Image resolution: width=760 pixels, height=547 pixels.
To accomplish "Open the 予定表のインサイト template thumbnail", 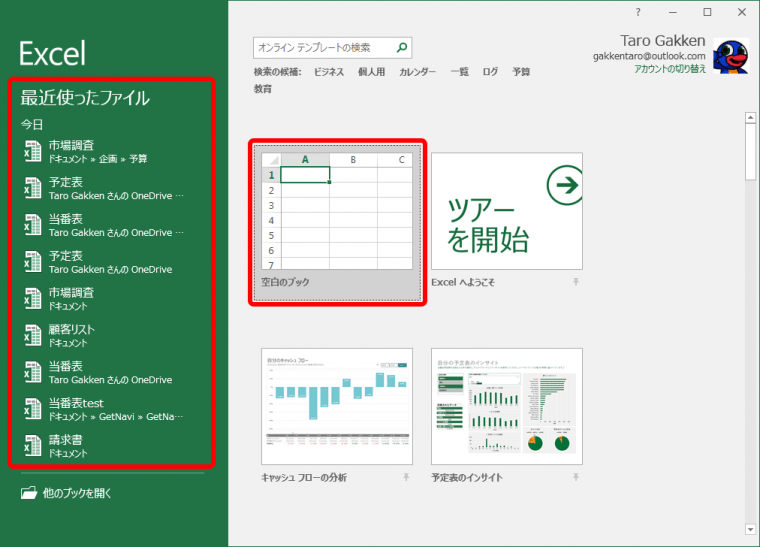I will coord(507,406).
